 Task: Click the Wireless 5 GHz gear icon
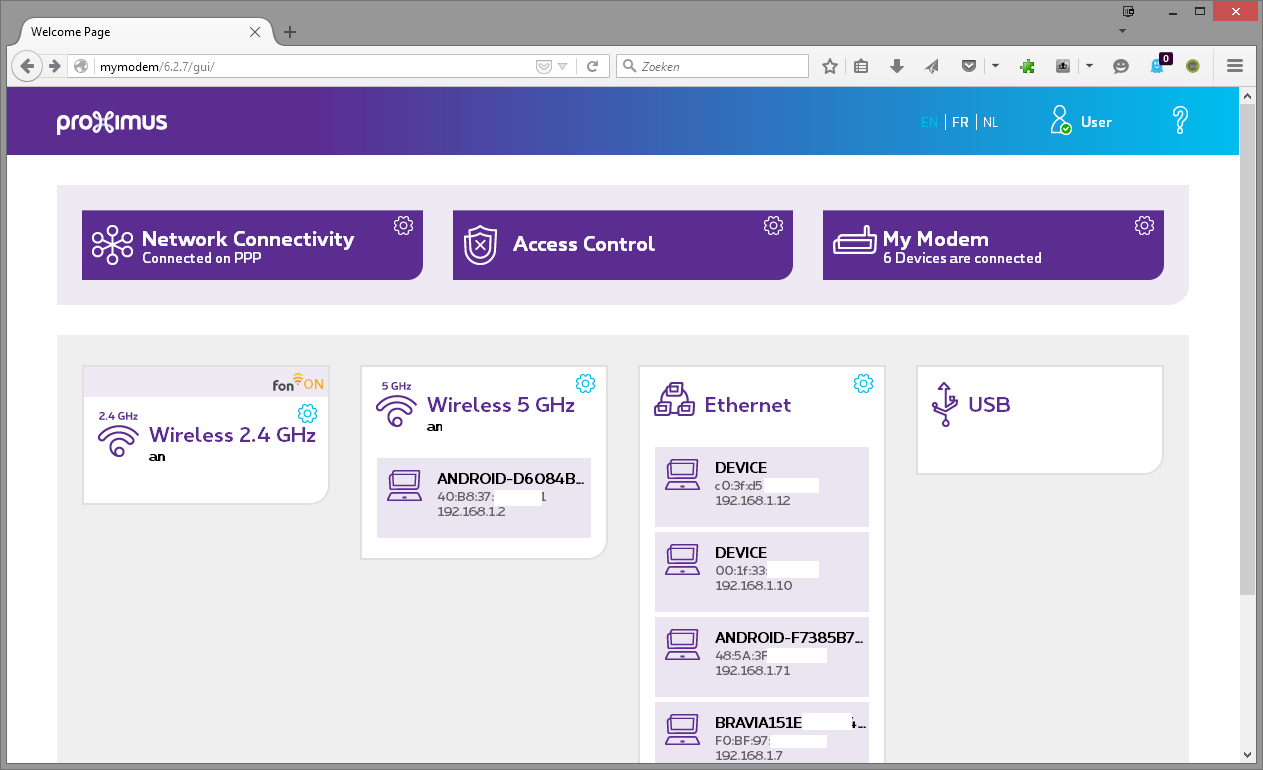point(586,383)
